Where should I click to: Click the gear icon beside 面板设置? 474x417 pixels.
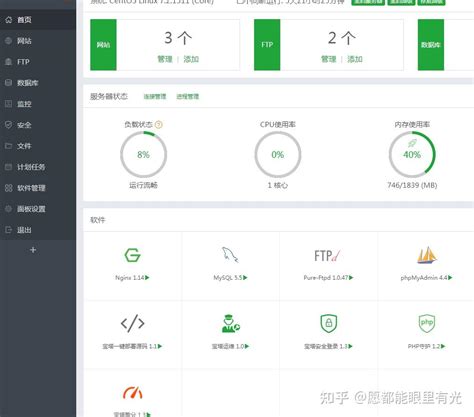click(9, 209)
